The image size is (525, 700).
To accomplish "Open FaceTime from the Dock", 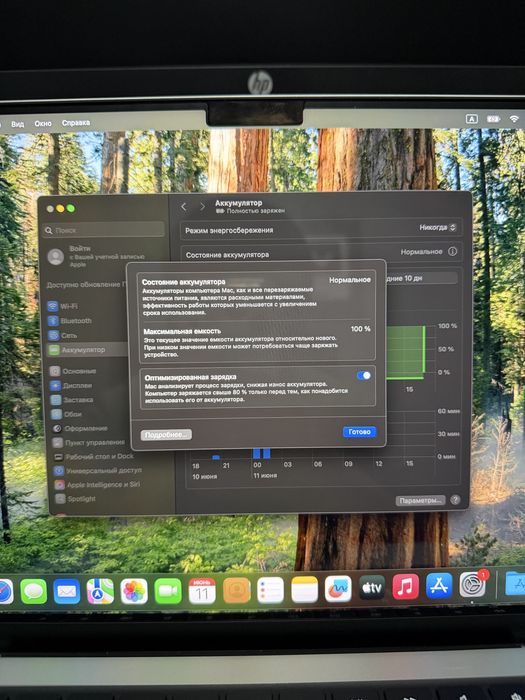I will 168,591.
